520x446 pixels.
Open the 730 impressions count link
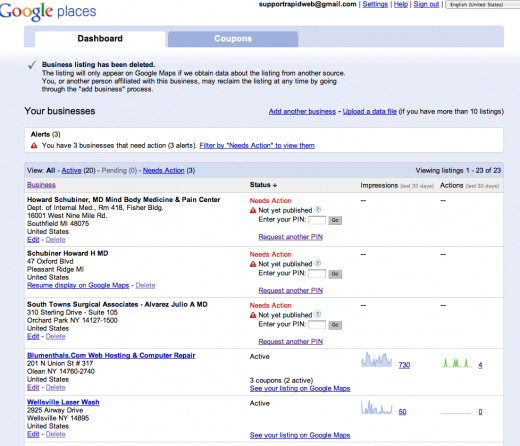click(404, 365)
